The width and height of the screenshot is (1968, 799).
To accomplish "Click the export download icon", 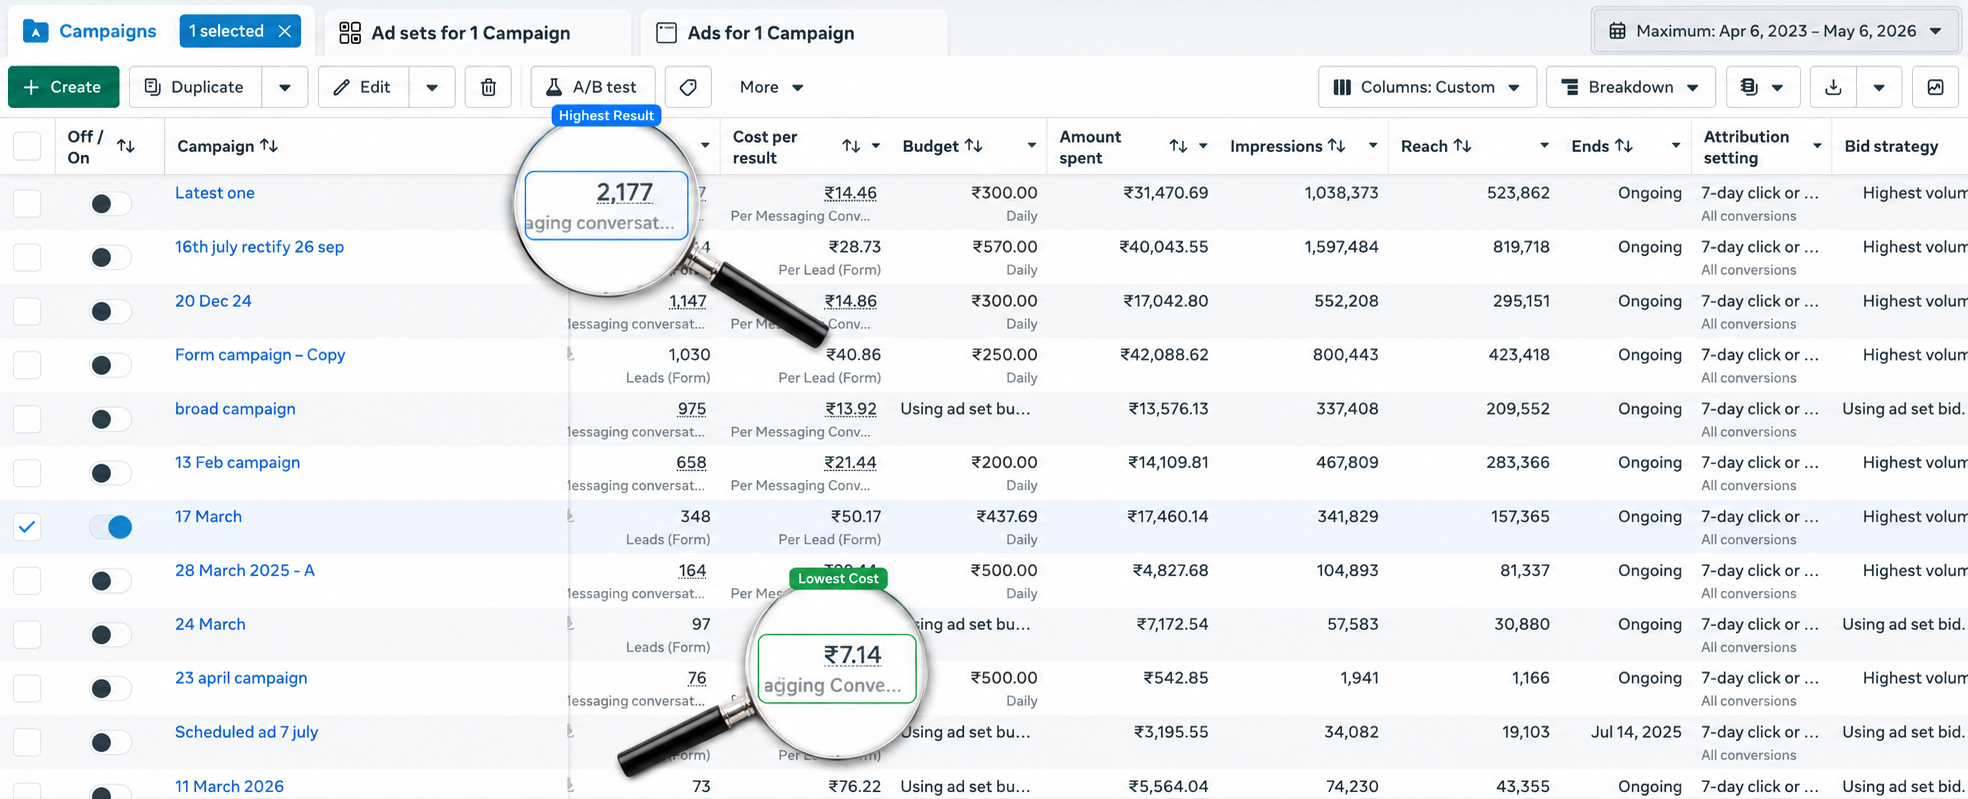I will point(1833,87).
